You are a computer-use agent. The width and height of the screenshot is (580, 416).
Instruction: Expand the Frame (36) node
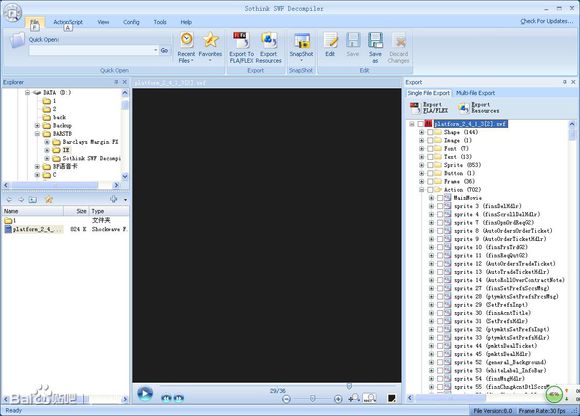click(421, 182)
